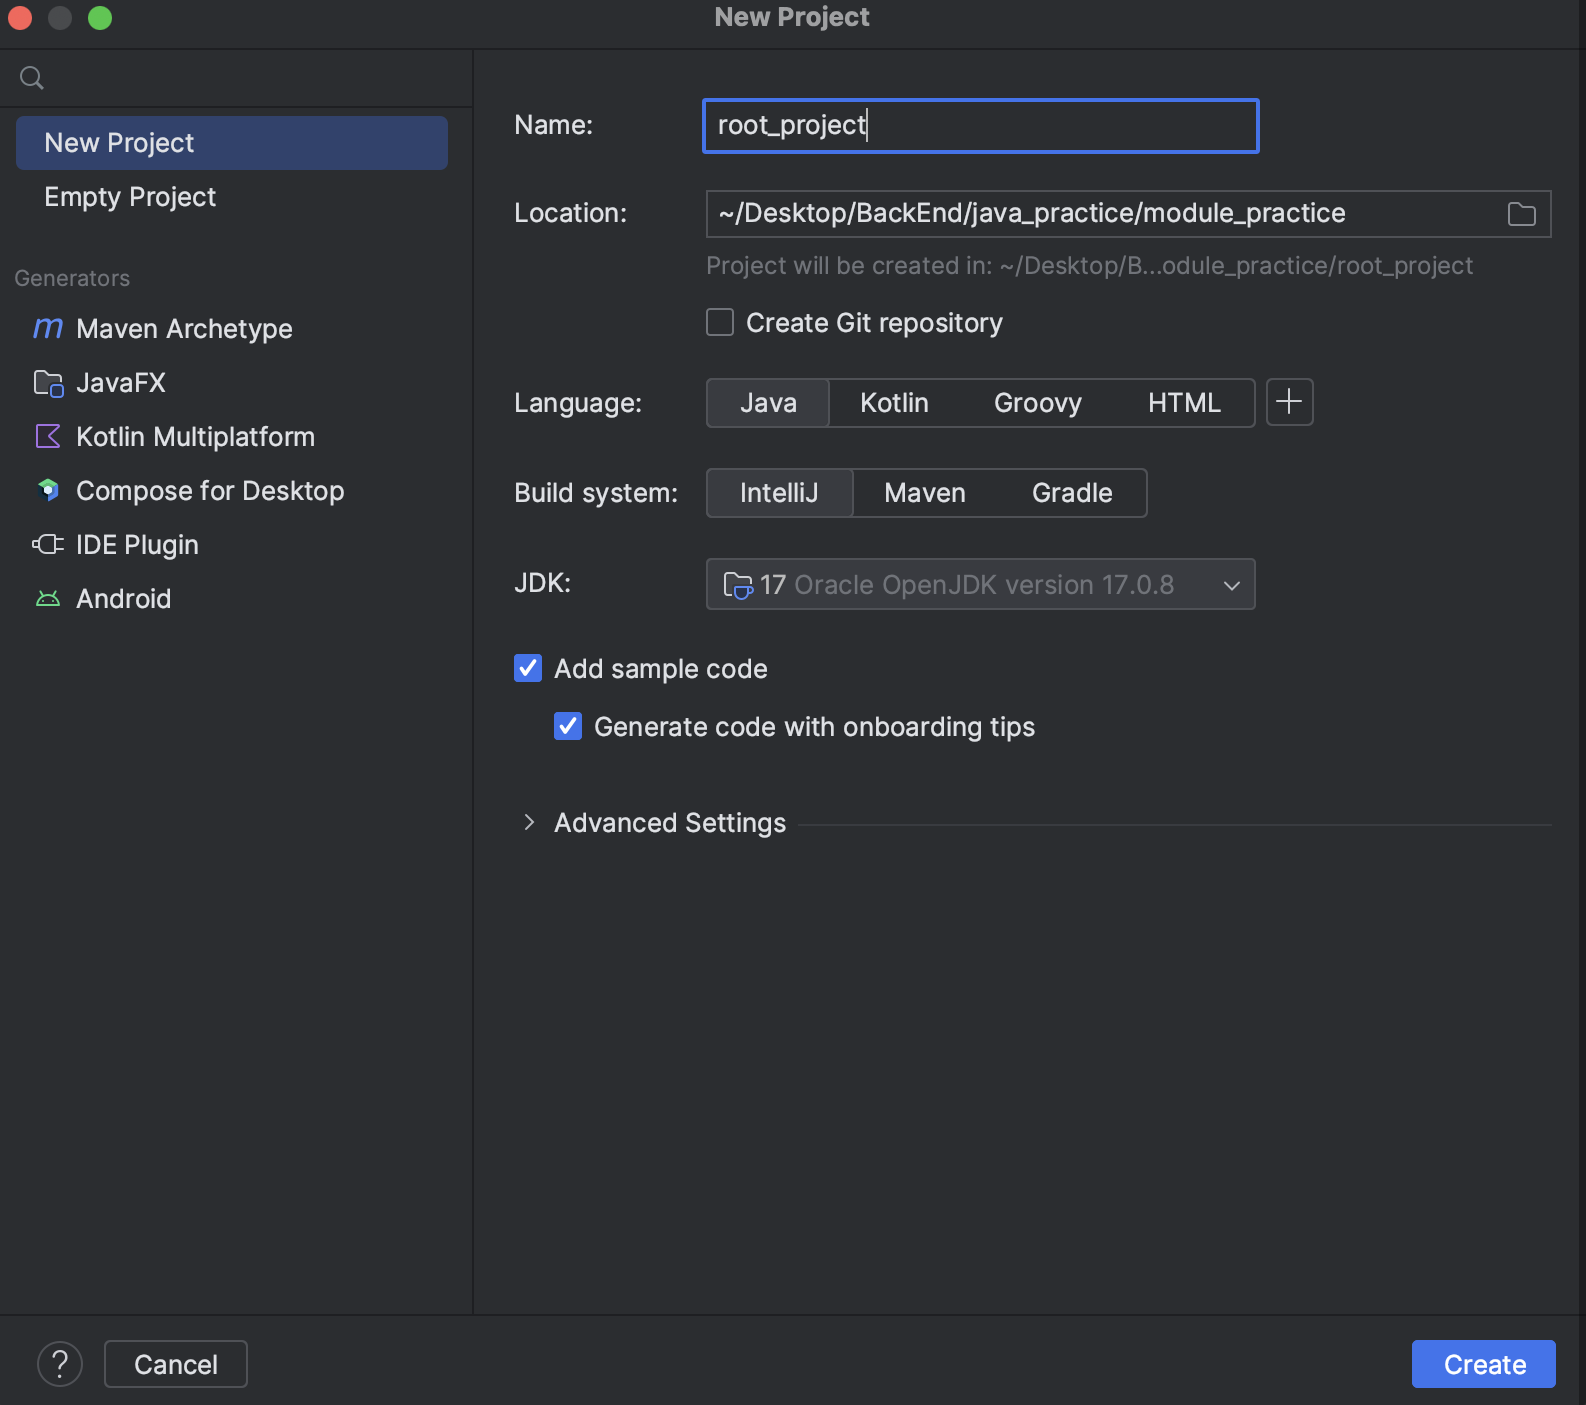1586x1405 pixels.
Task: Click the Kotlin Multiplatform icon
Action: coord(48,437)
